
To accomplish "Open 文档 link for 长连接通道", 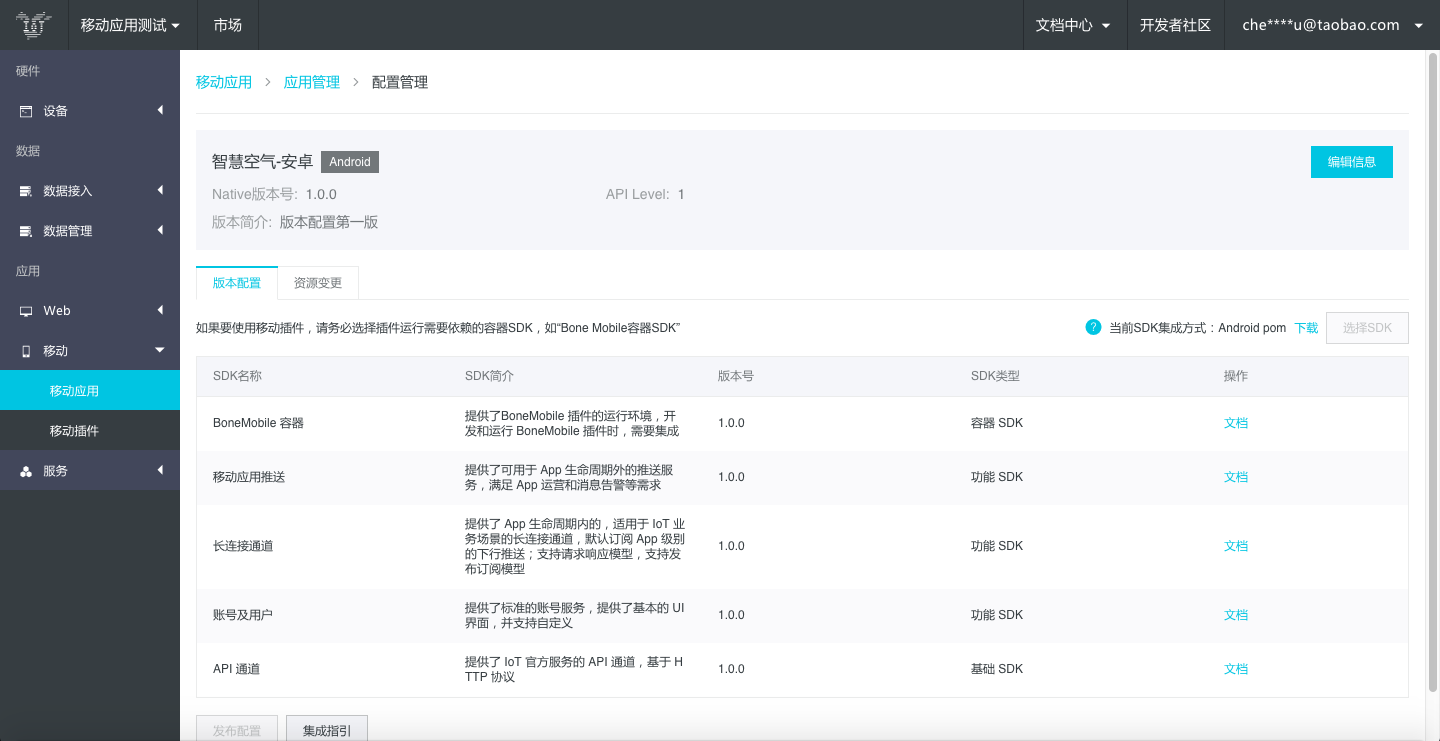I will click(x=1236, y=546).
